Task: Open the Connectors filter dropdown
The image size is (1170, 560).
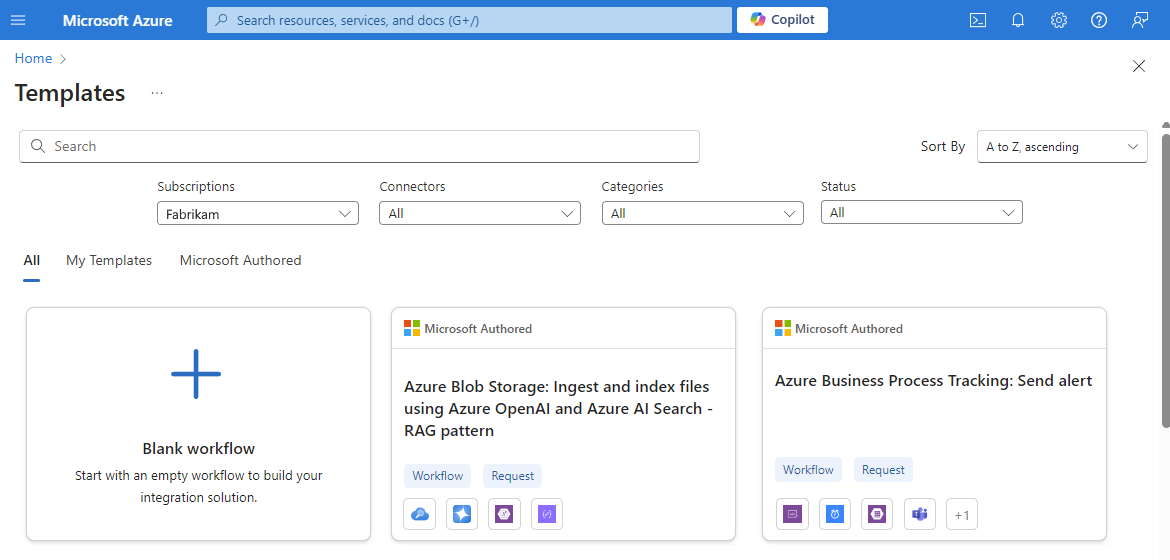Action: (479, 213)
